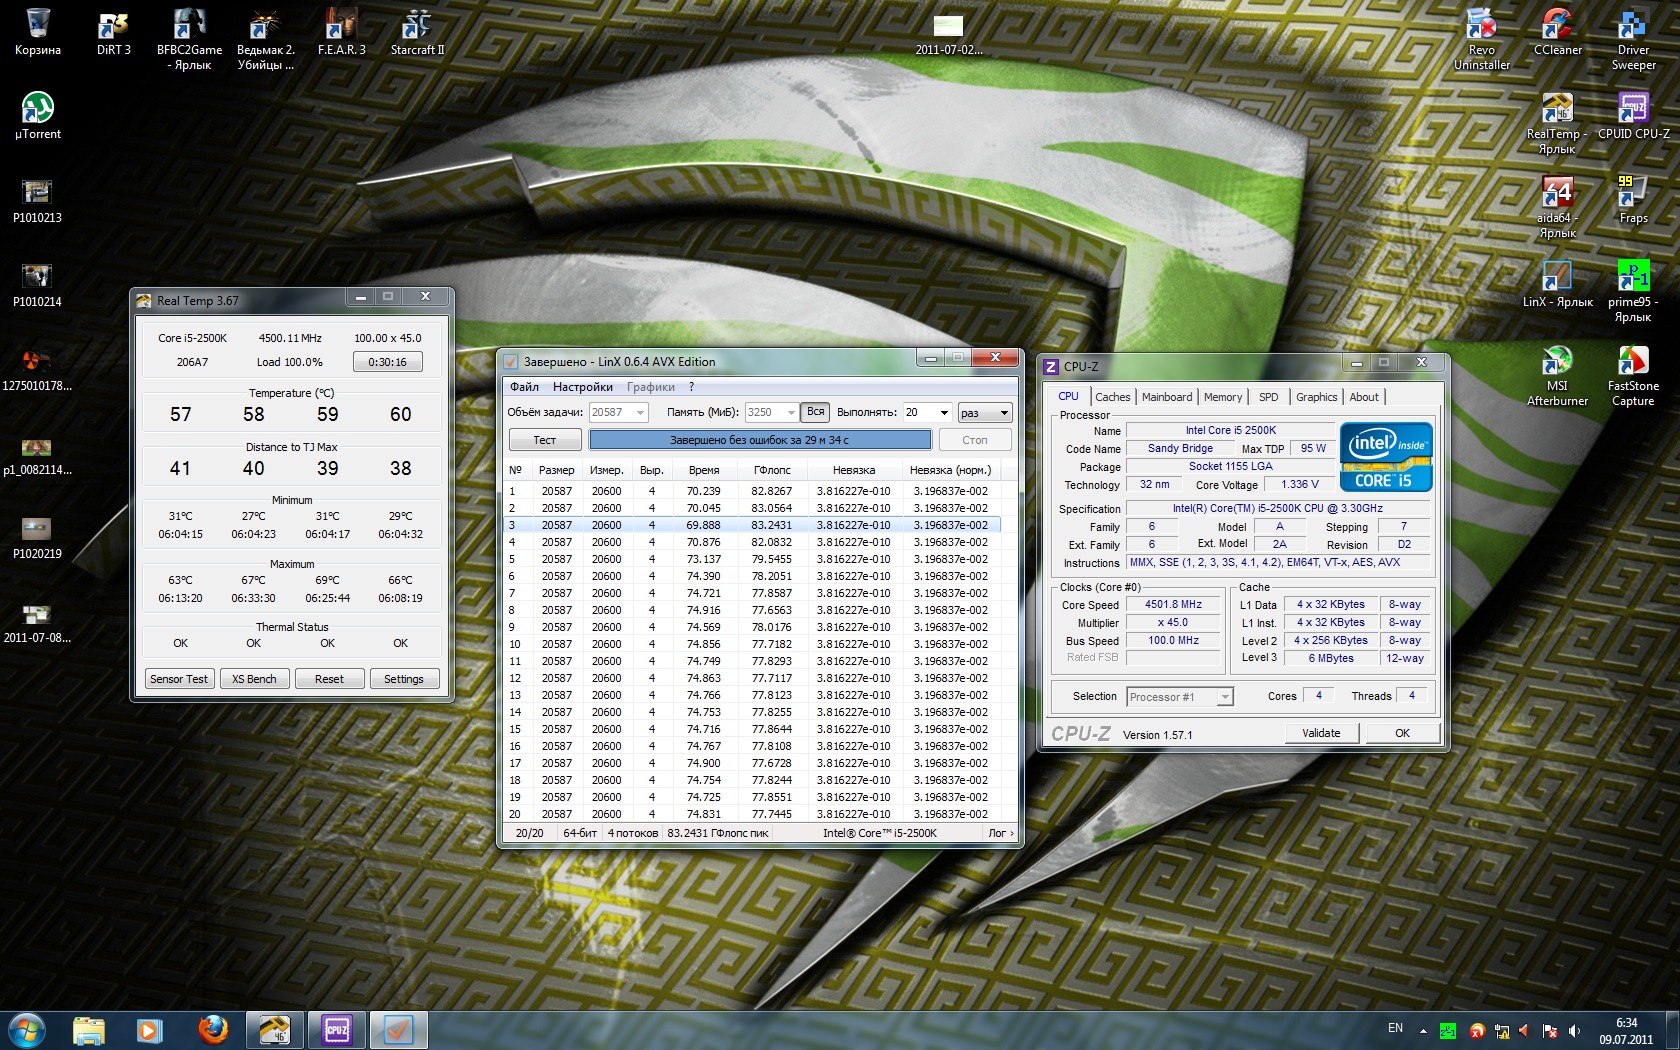This screenshot has width=1680, height=1050.
Task: Launch the MSI Afterburner desktop icon
Action: tap(1558, 374)
